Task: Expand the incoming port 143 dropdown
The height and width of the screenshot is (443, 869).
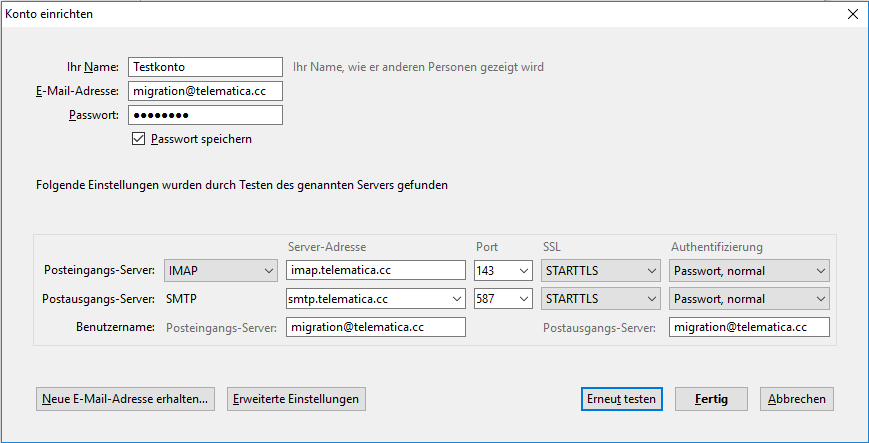Action: (503, 270)
